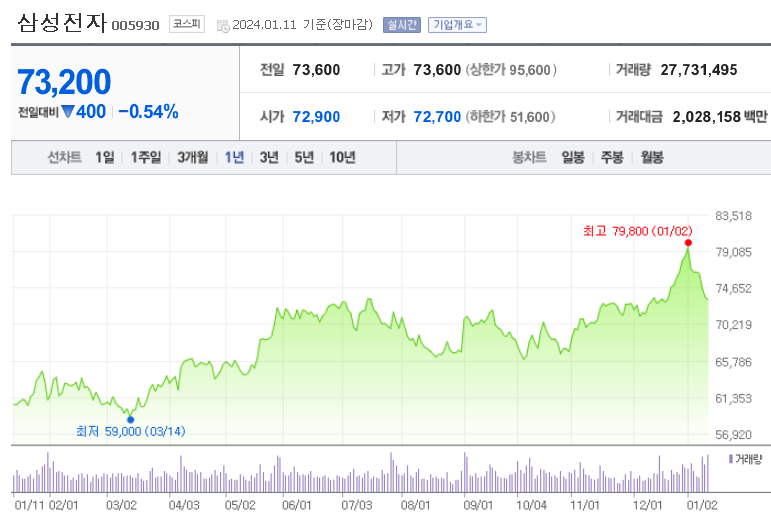Click the red 최고 peak marker dot

click(x=688, y=243)
